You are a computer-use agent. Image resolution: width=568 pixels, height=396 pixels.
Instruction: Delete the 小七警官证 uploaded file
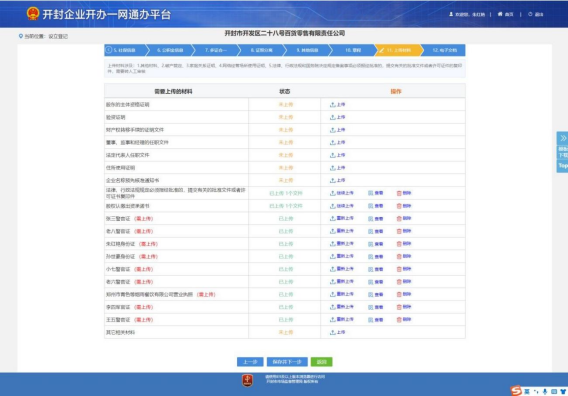404,269
